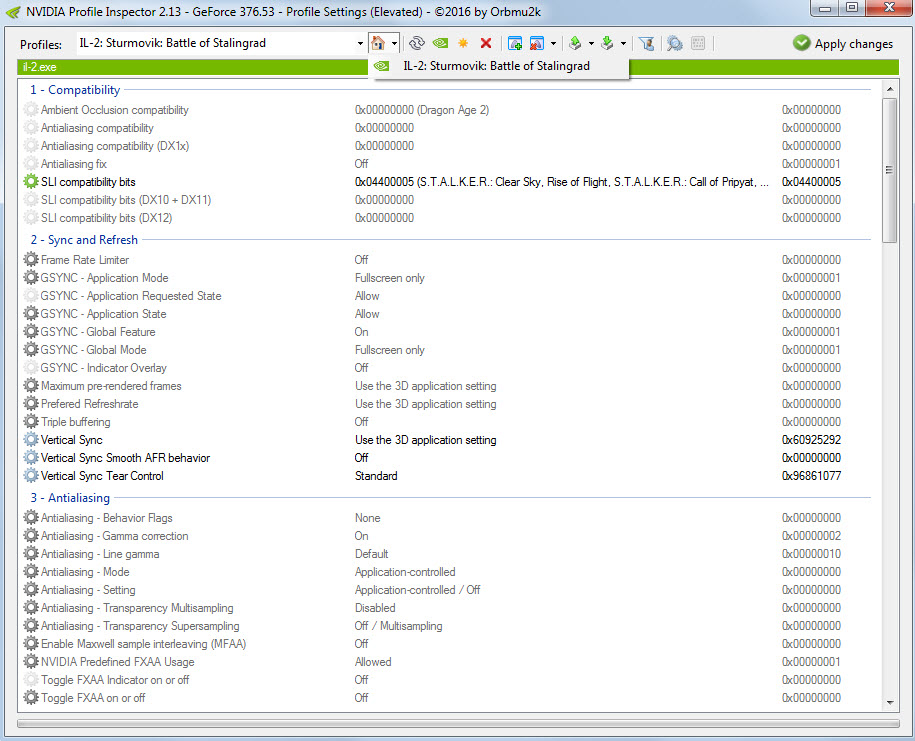Click the gear icon beside Maximum pre-rendered frames

[31, 385]
